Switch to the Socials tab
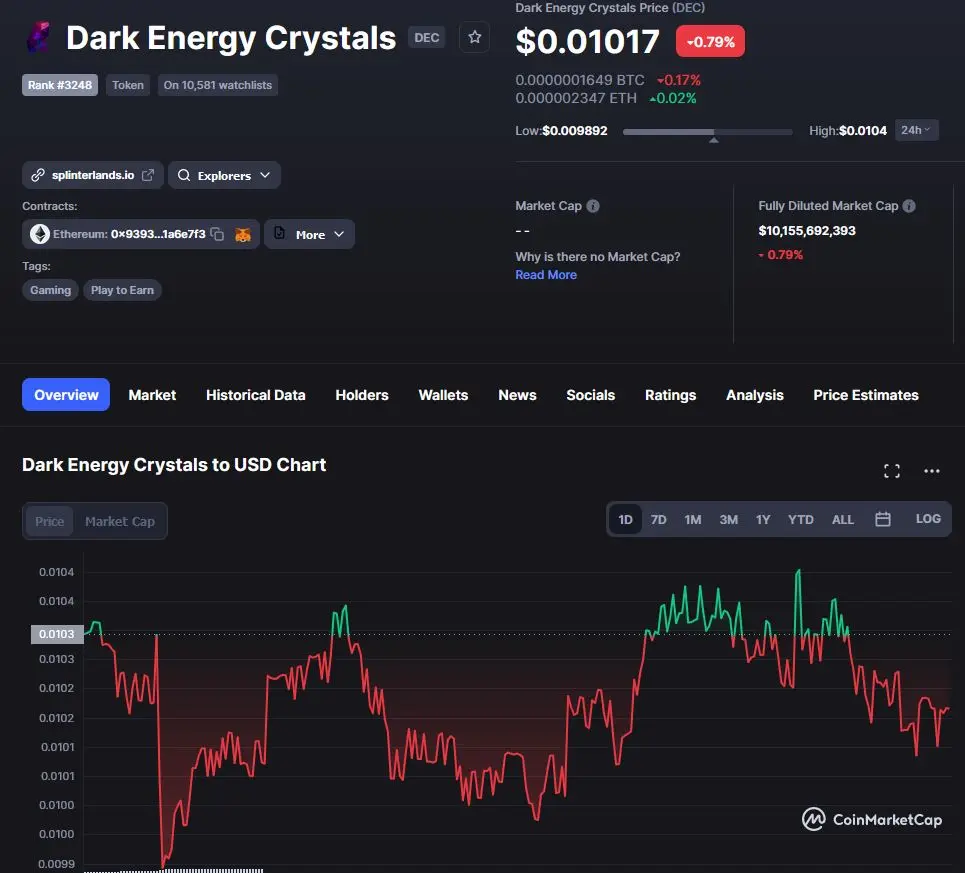Screen dimensions: 965x873 [590, 395]
